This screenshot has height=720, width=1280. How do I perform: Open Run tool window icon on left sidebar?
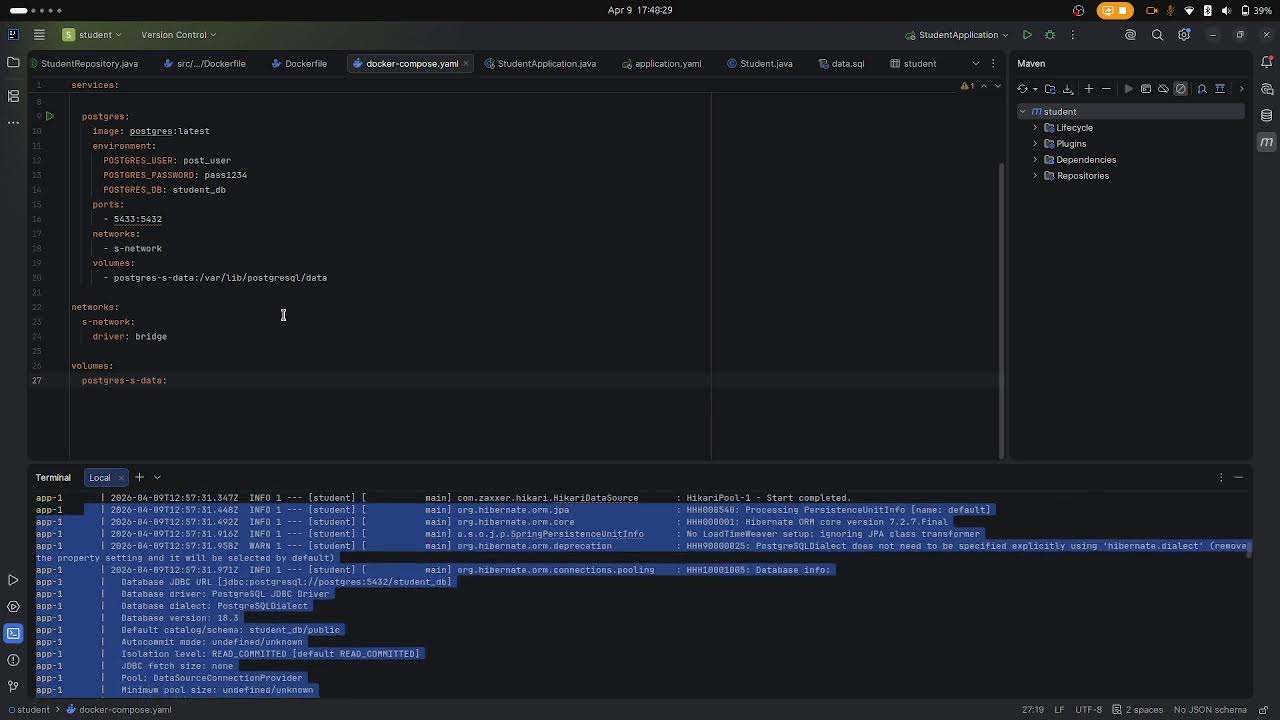(x=13, y=580)
